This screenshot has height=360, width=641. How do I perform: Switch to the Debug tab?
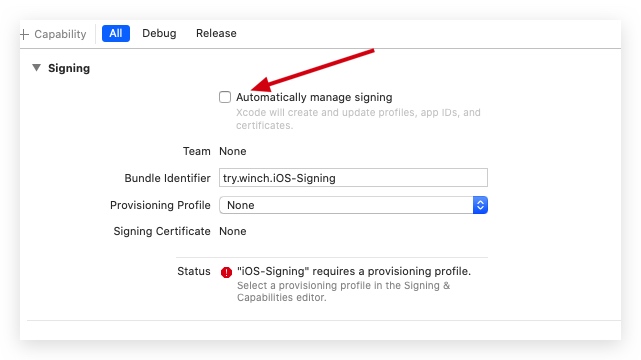pos(159,34)
